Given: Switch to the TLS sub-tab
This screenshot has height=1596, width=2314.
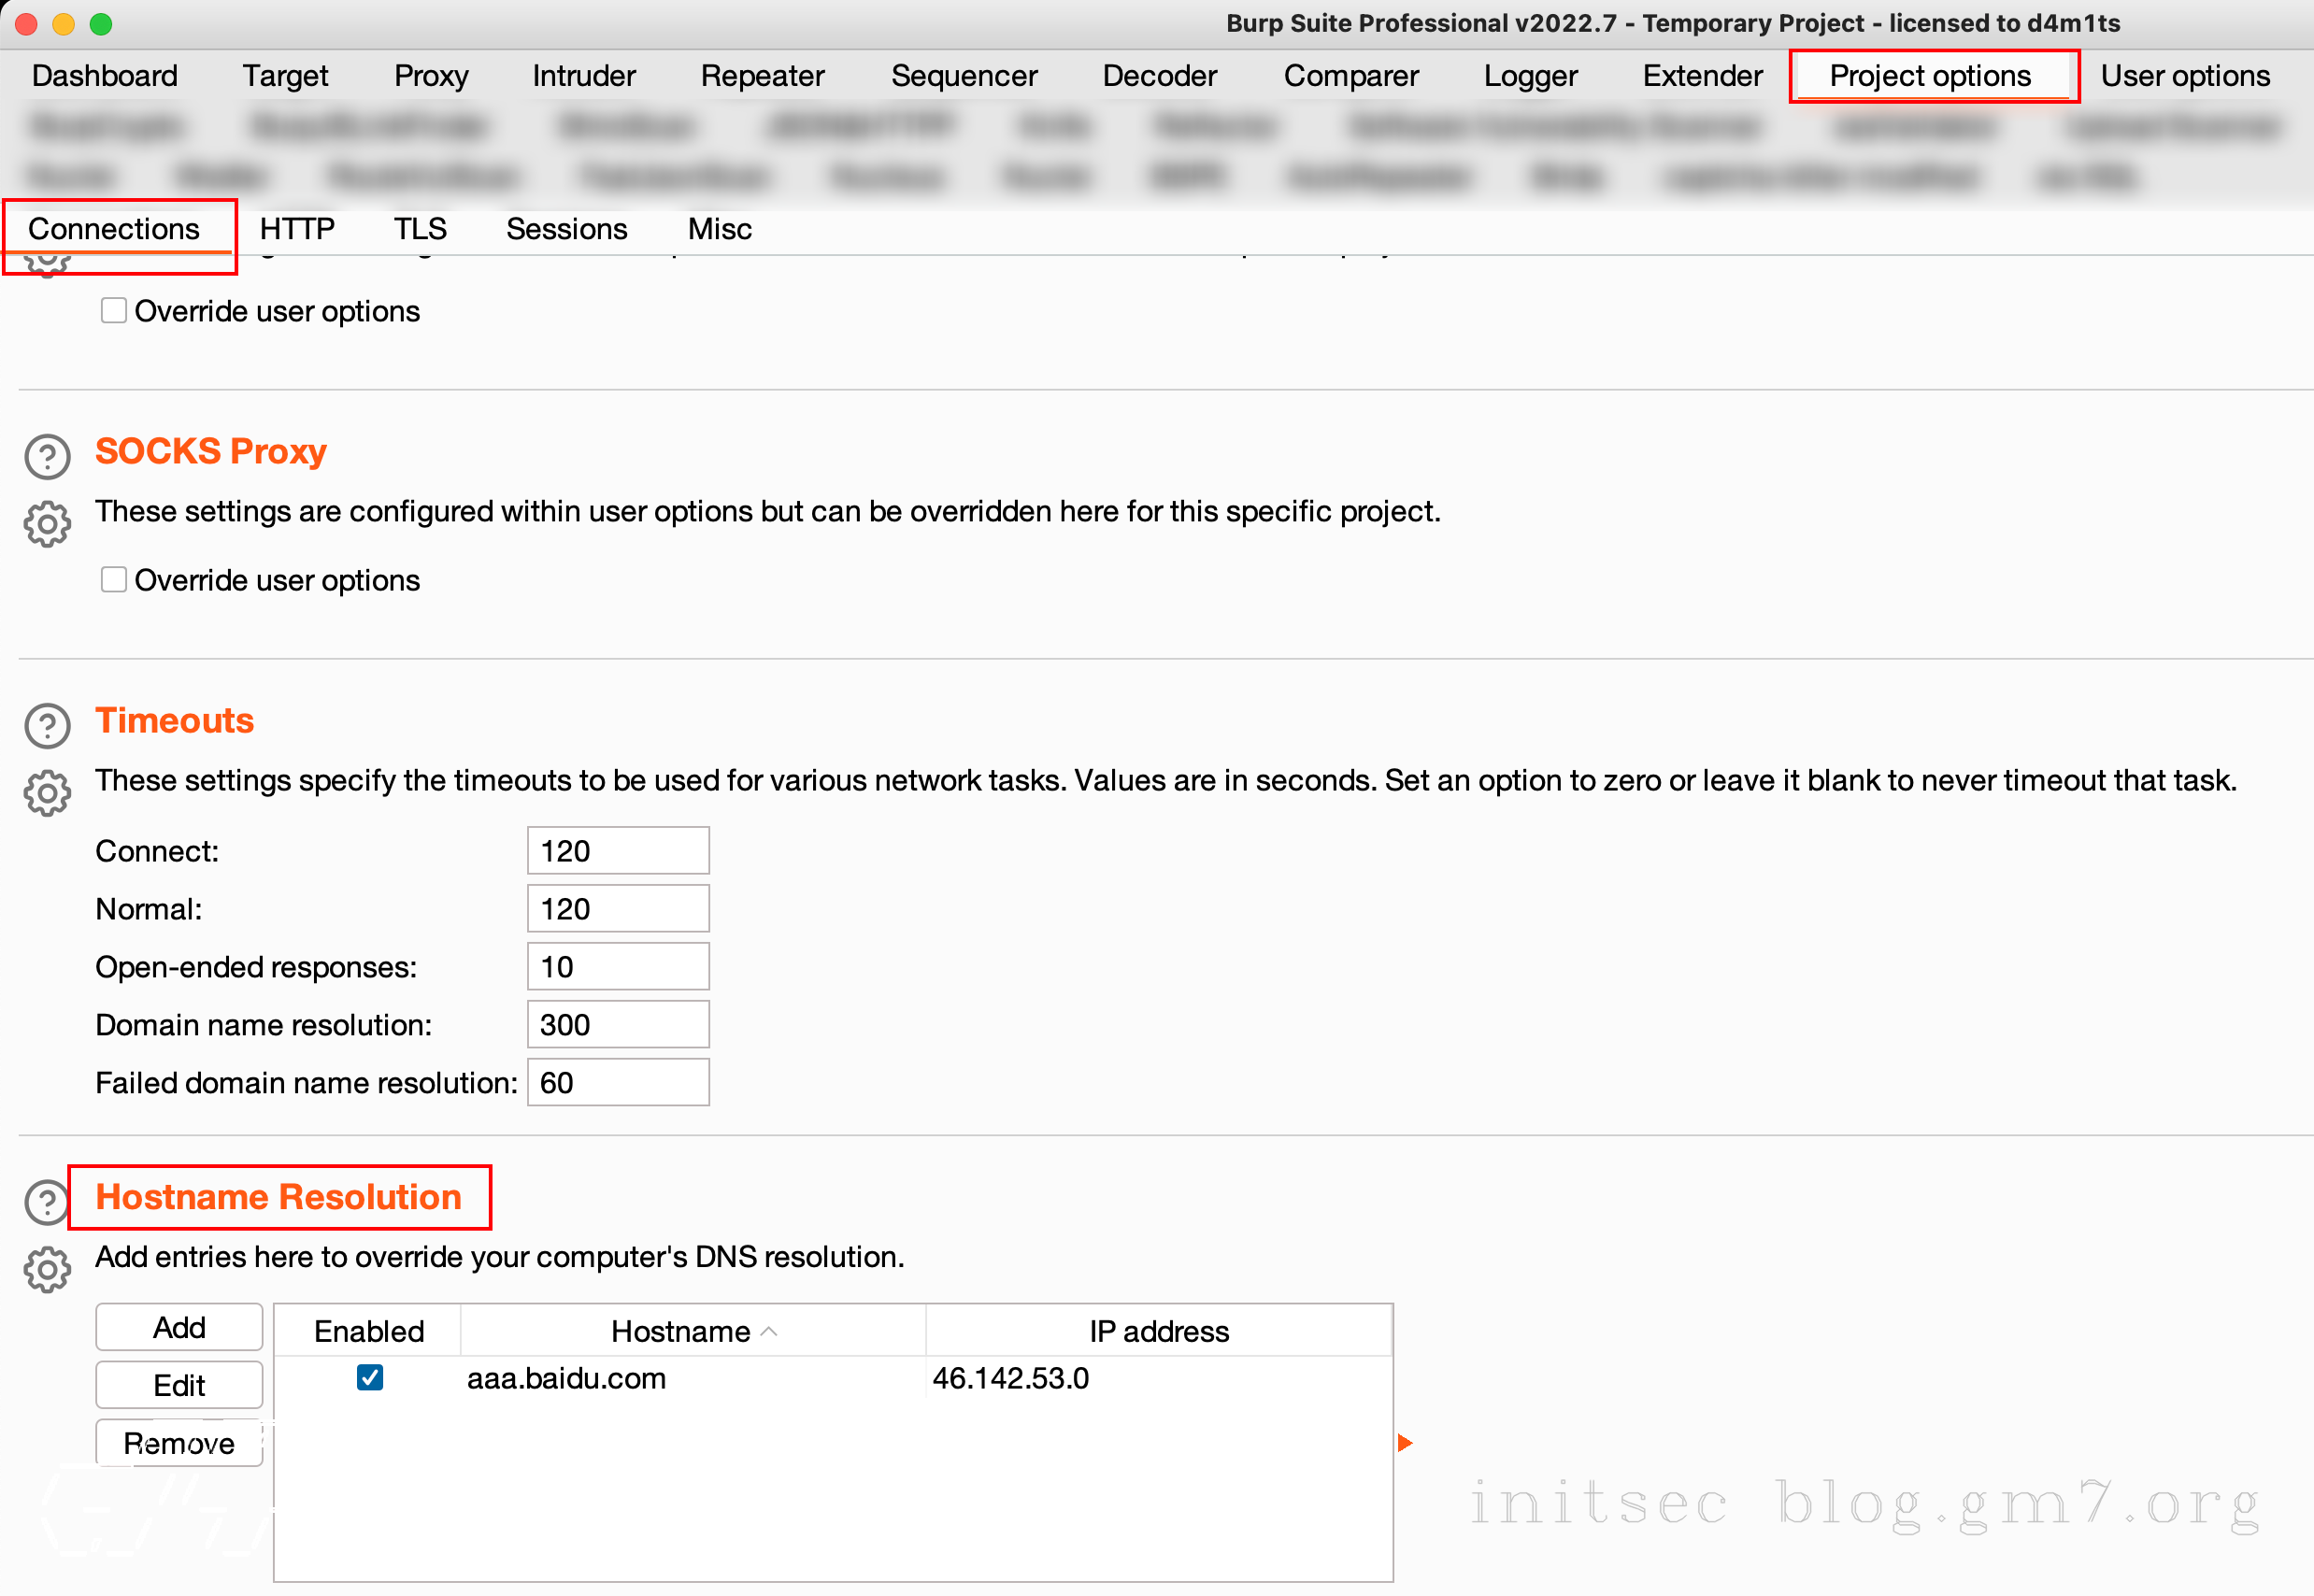Looking at the screenshot, I should pos(420,229).
